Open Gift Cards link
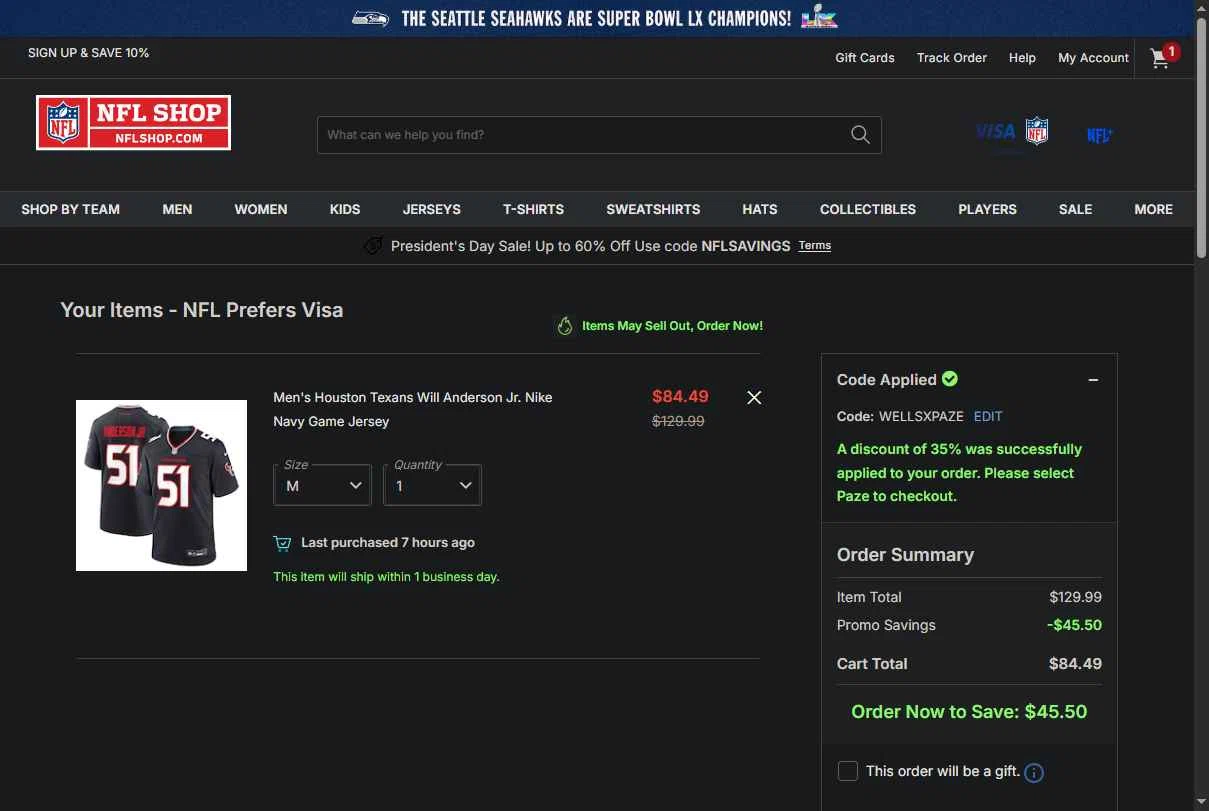The height and width of the screenshot is (811, 1209). coord(865,58)
